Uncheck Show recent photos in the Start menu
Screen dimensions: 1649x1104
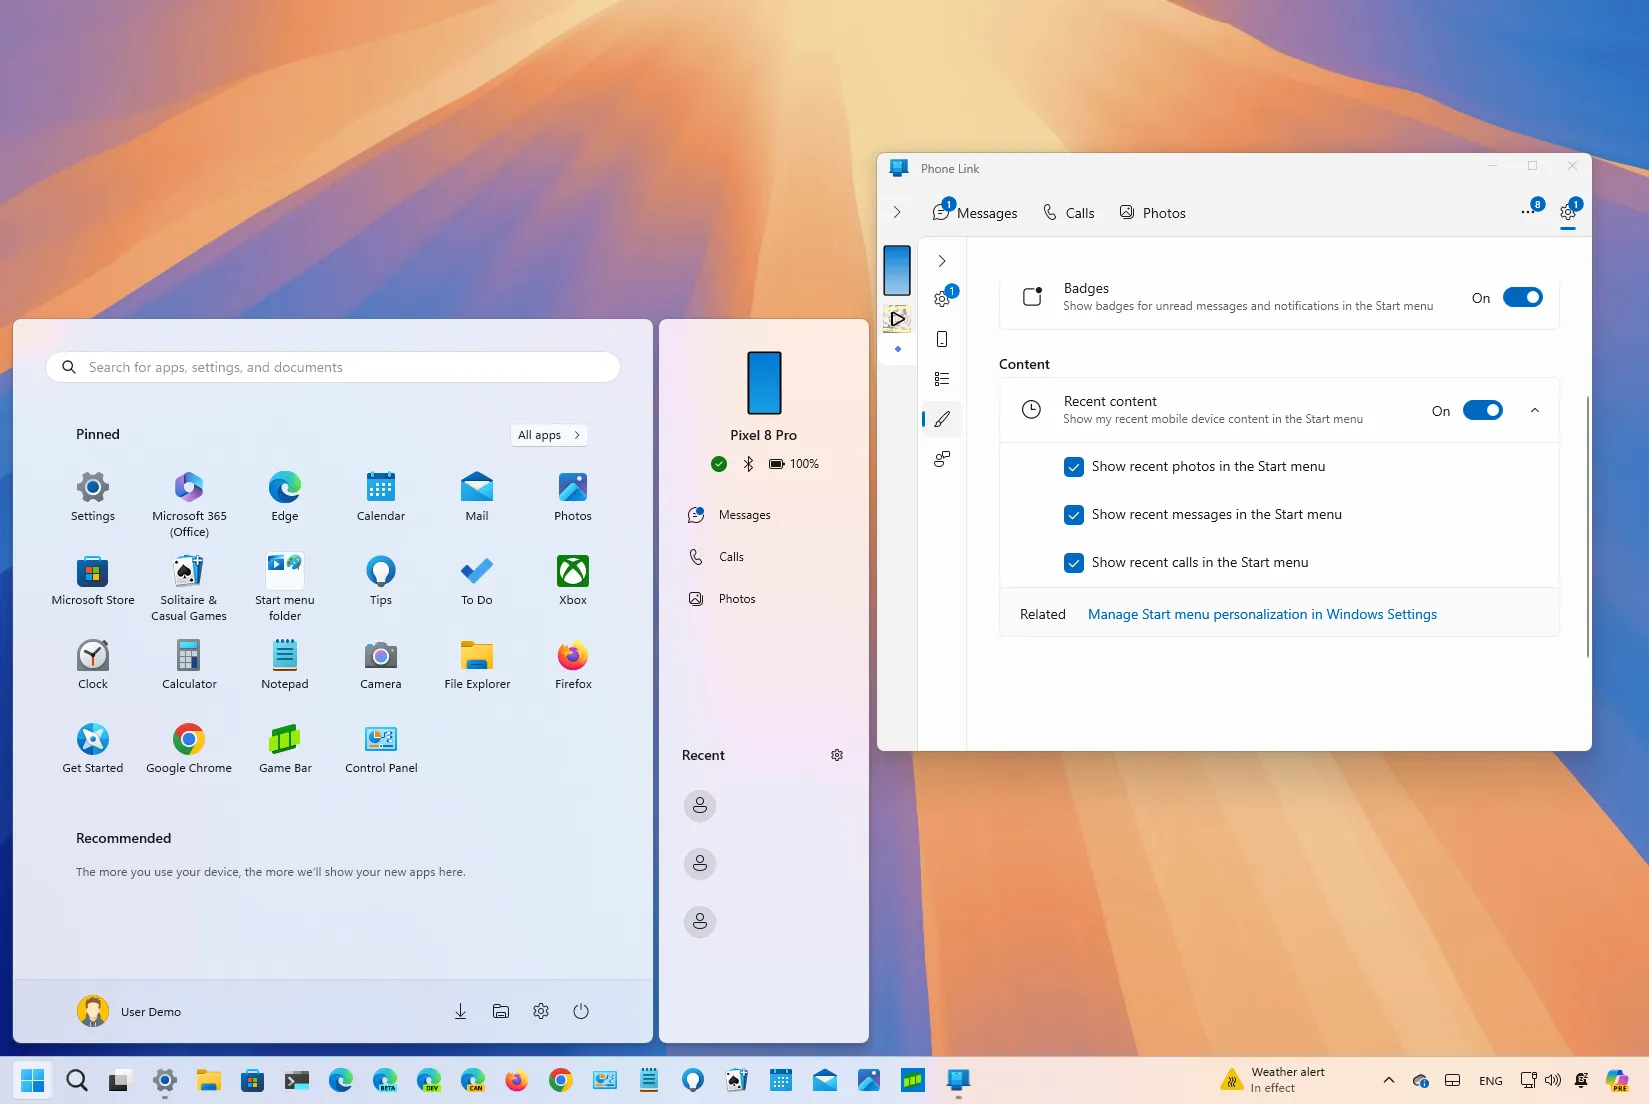1074,467
